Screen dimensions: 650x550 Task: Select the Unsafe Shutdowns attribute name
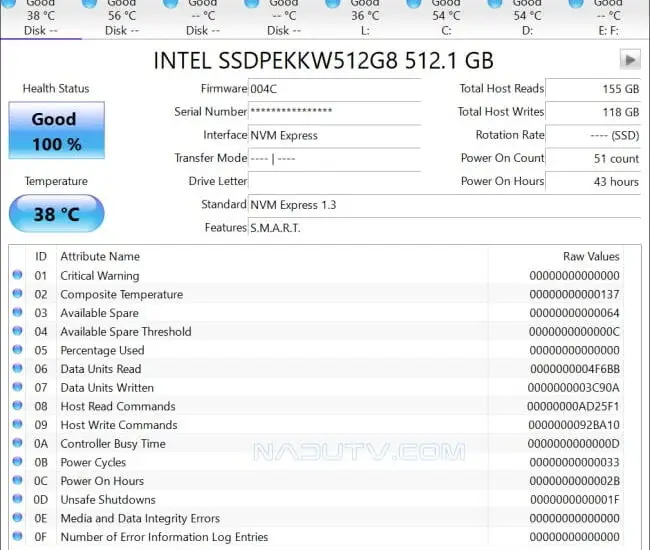108,499
